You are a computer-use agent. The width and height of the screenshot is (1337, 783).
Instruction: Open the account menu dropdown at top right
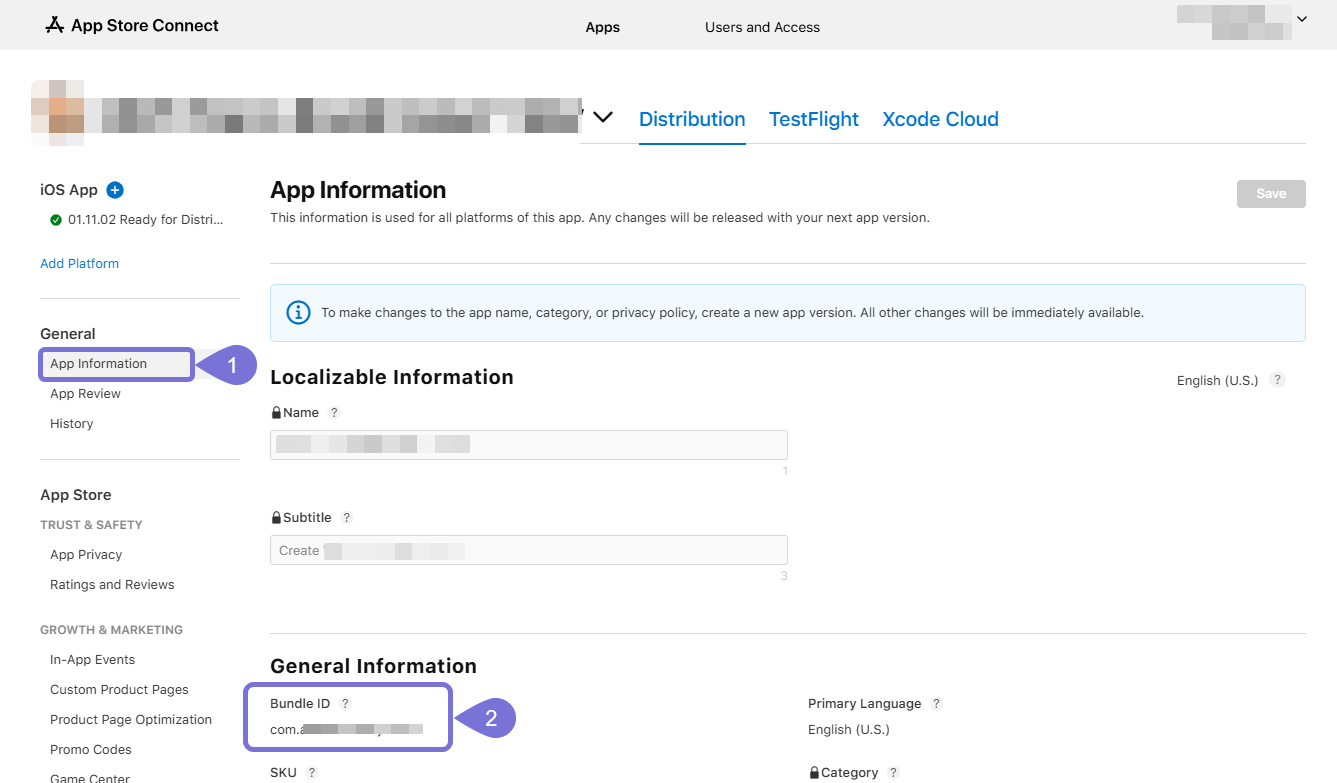(1301, 19)
